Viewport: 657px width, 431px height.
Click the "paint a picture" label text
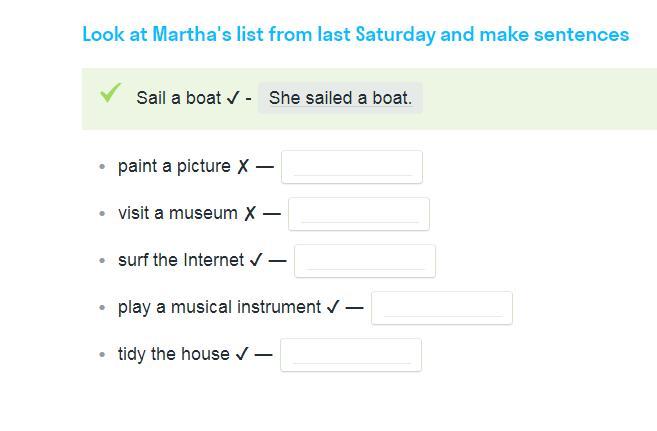[174, 166]
